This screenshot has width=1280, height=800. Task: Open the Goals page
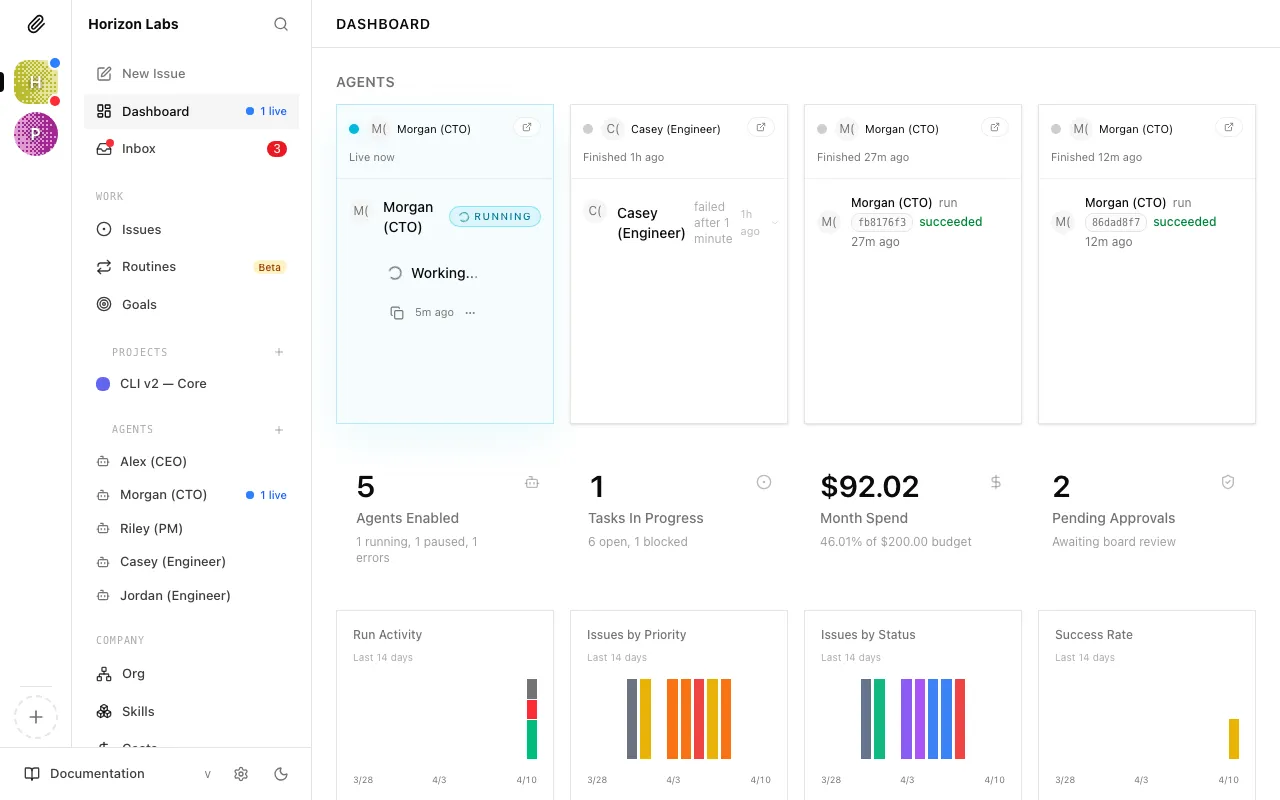(191, 305)
